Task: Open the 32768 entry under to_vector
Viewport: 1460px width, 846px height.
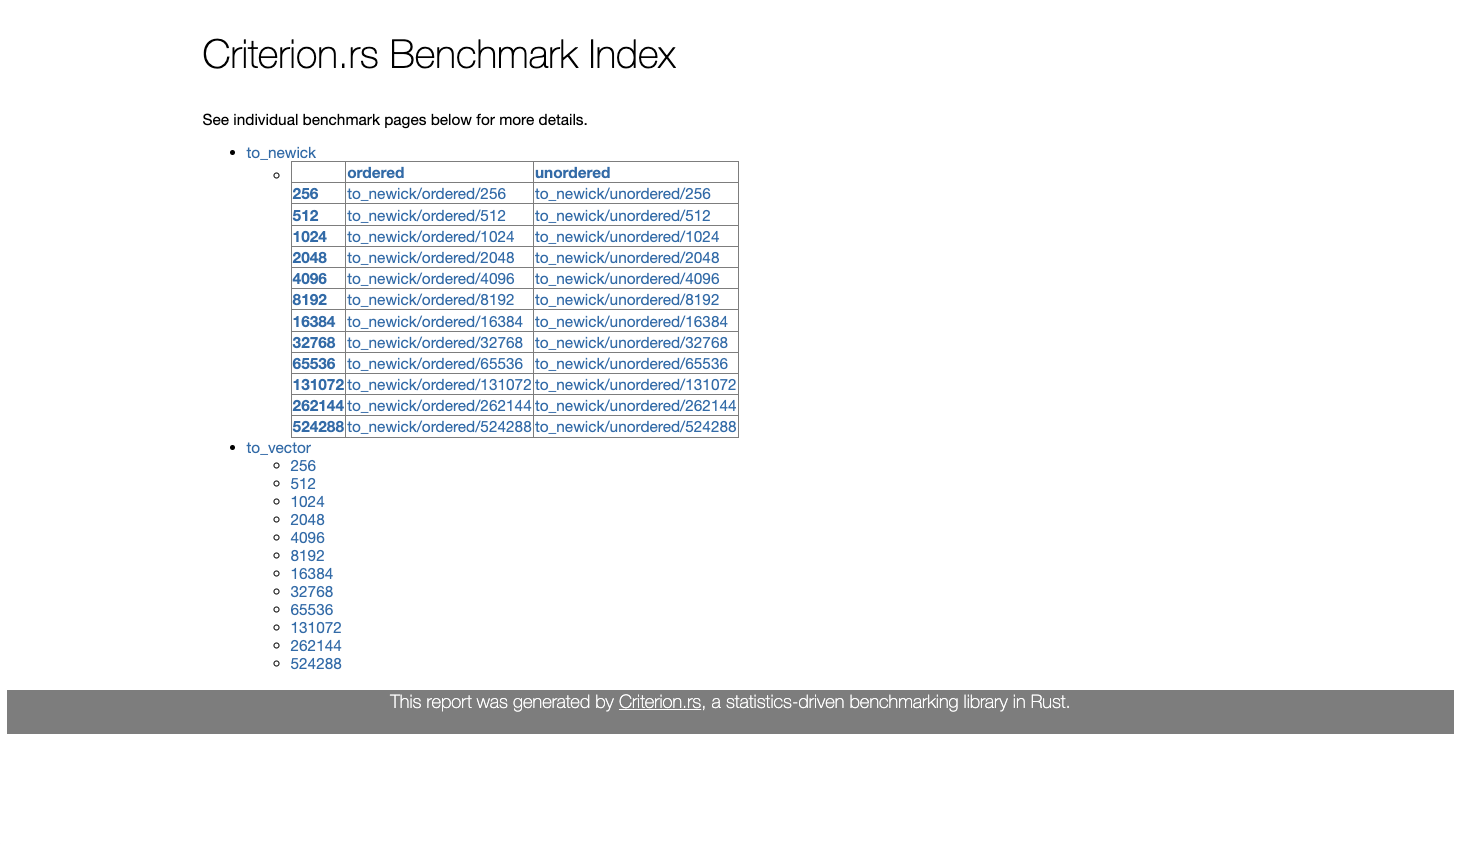Action: coord(312,592)
